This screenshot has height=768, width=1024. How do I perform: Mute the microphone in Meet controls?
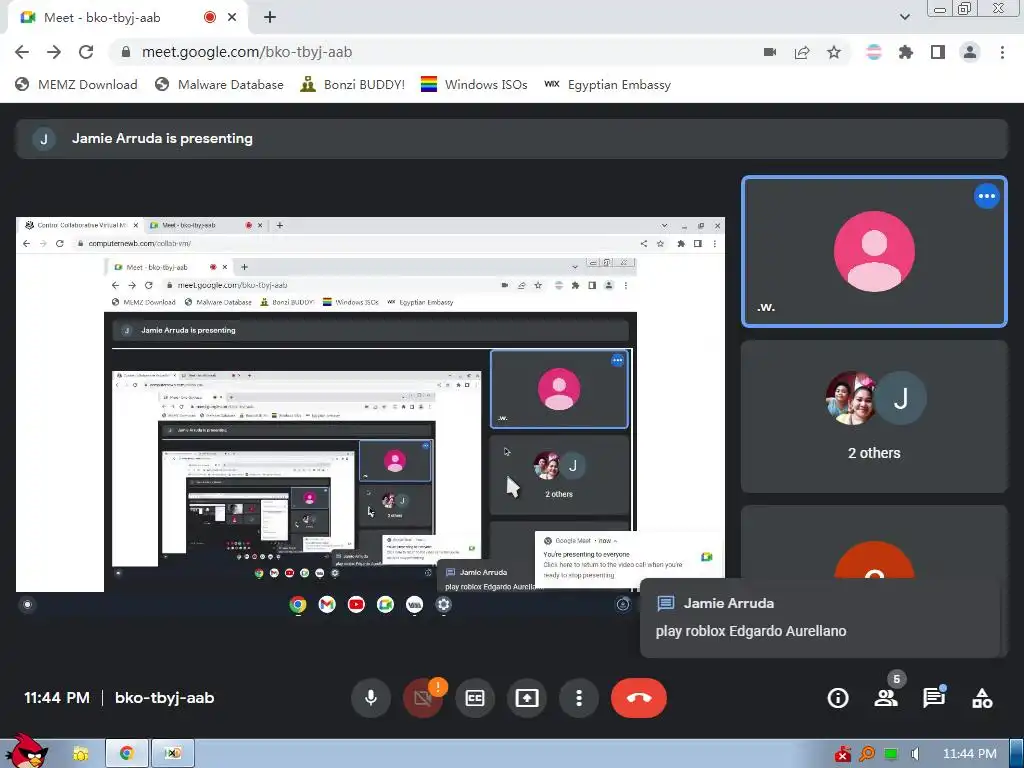tap(371, 698)
